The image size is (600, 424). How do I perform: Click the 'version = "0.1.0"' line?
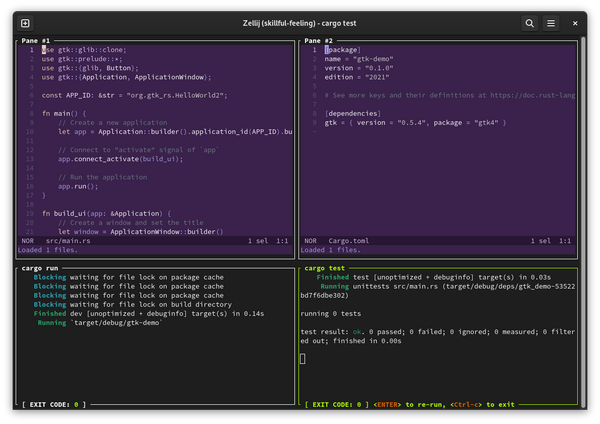click(x=359, y=68)
